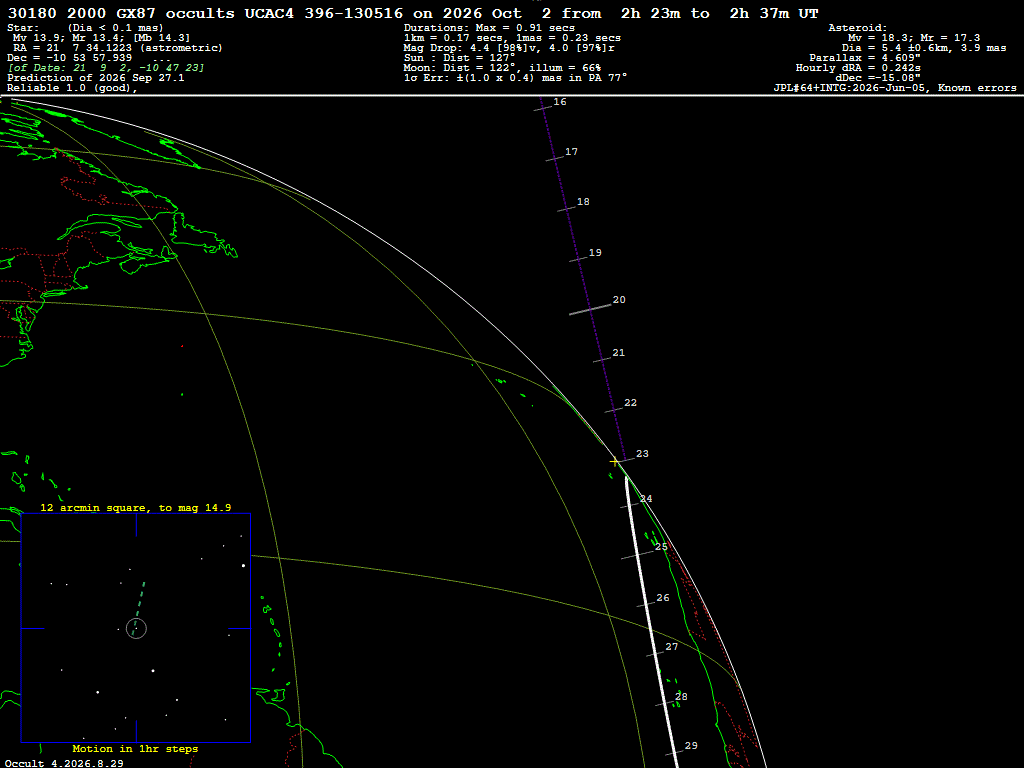Click the yellow crosshair marker on the path
Screen dimensions: 1024x768
[x=614, y=462]
